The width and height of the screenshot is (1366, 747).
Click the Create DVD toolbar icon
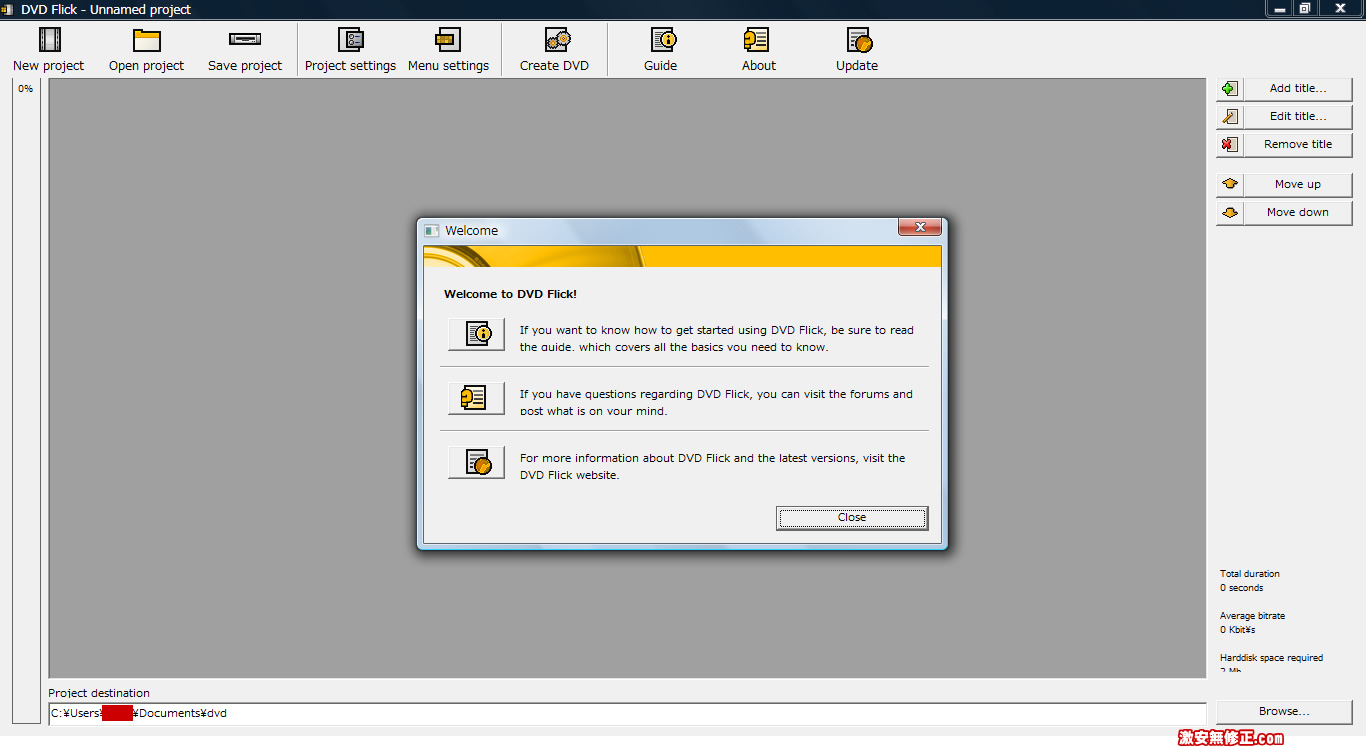click(557, 40)
